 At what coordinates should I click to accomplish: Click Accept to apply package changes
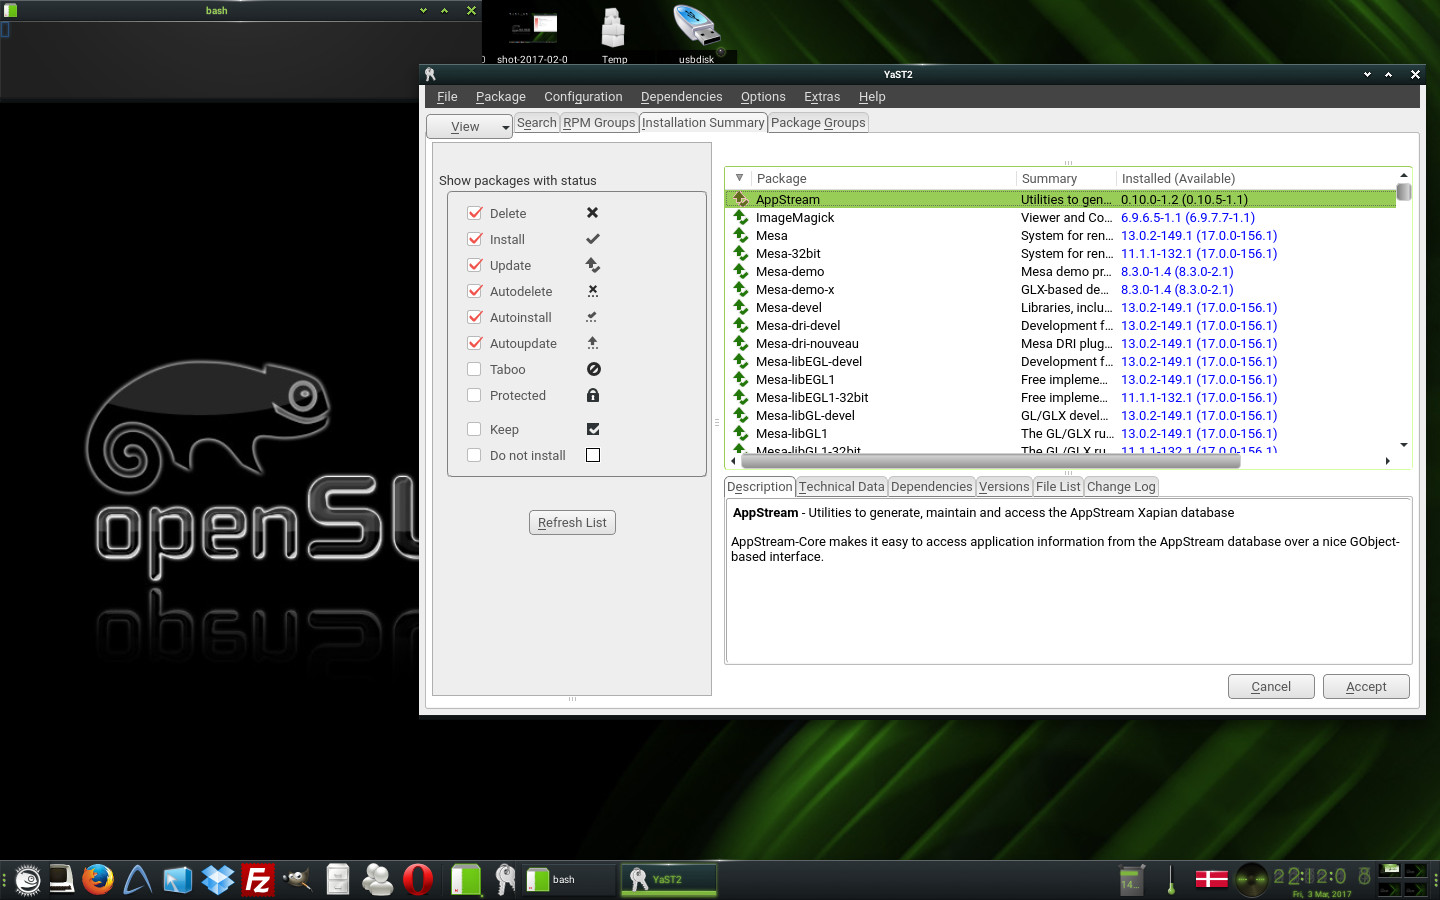tap(1365, 687)
